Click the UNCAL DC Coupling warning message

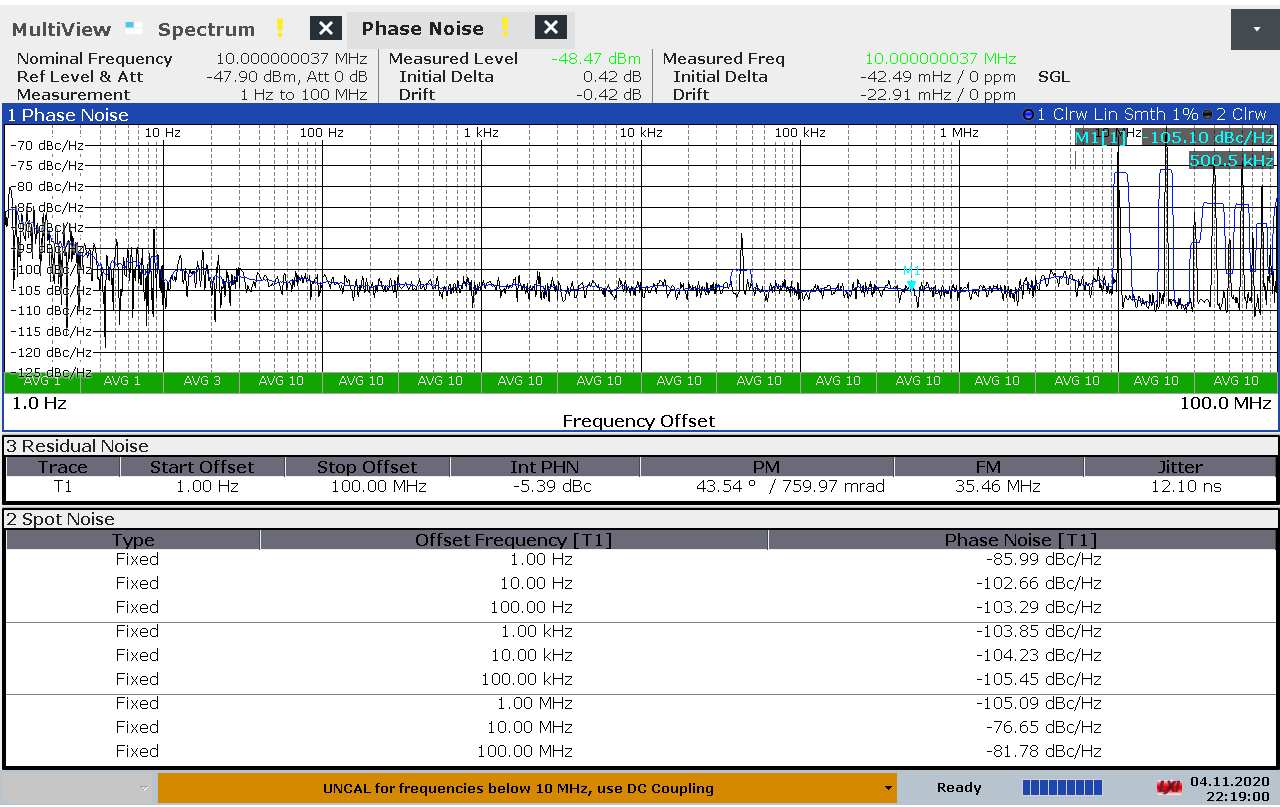[x=518, y=788]
